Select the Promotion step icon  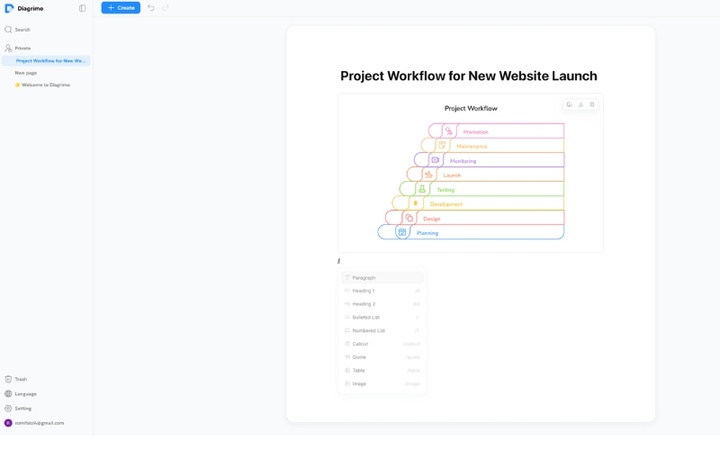[x=449, y=131]
